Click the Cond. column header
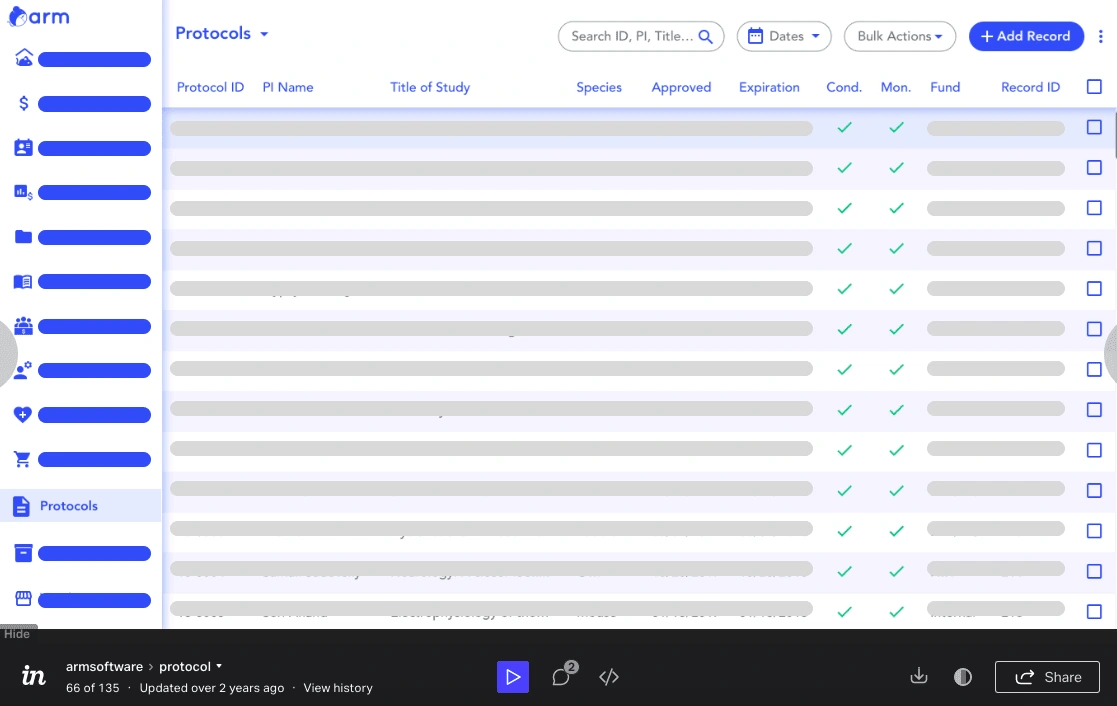This screenshot has height=706, width=1117. [844, 87]
